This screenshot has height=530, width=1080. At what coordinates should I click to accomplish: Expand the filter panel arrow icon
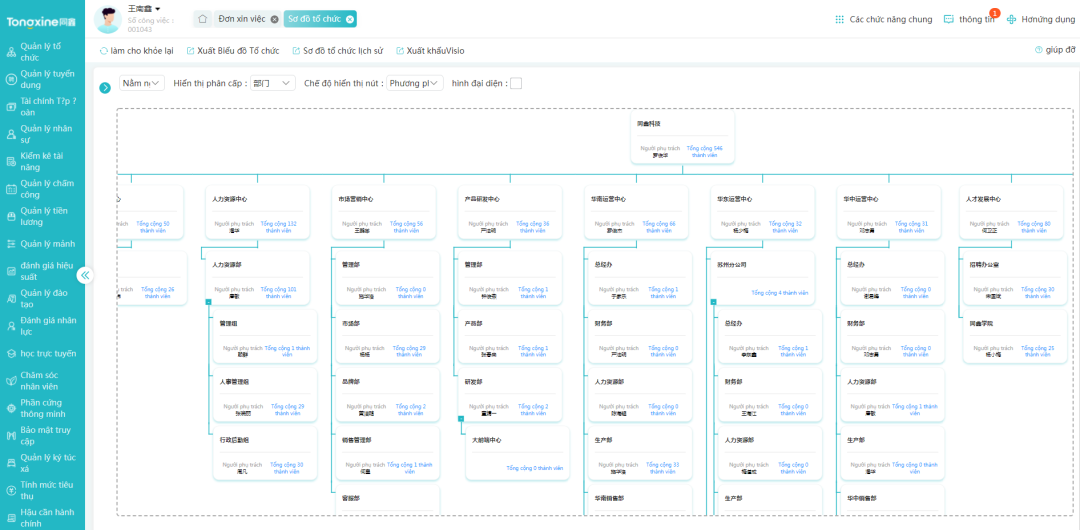105,88
